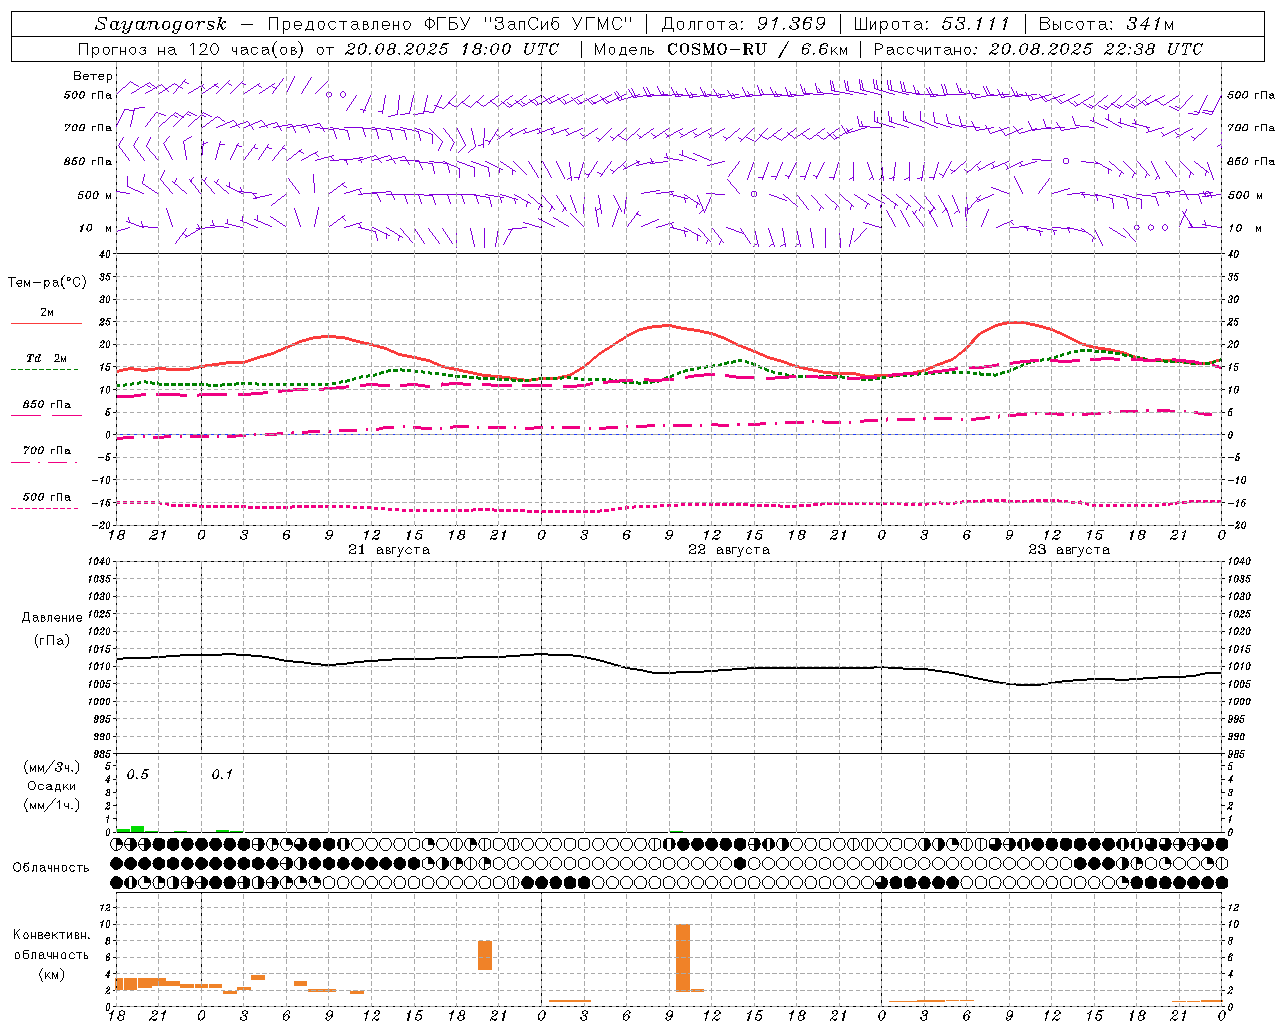This screenshot has width=1280, height=1024.
Task: Click the right-side '850 гПа' wind level label
Action: [1251, 161]
